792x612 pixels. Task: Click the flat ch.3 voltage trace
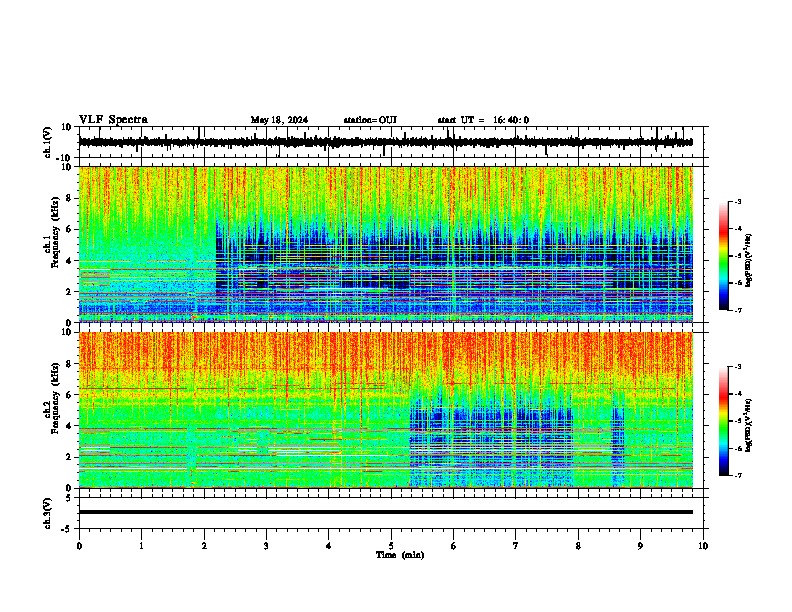point(385,512)
